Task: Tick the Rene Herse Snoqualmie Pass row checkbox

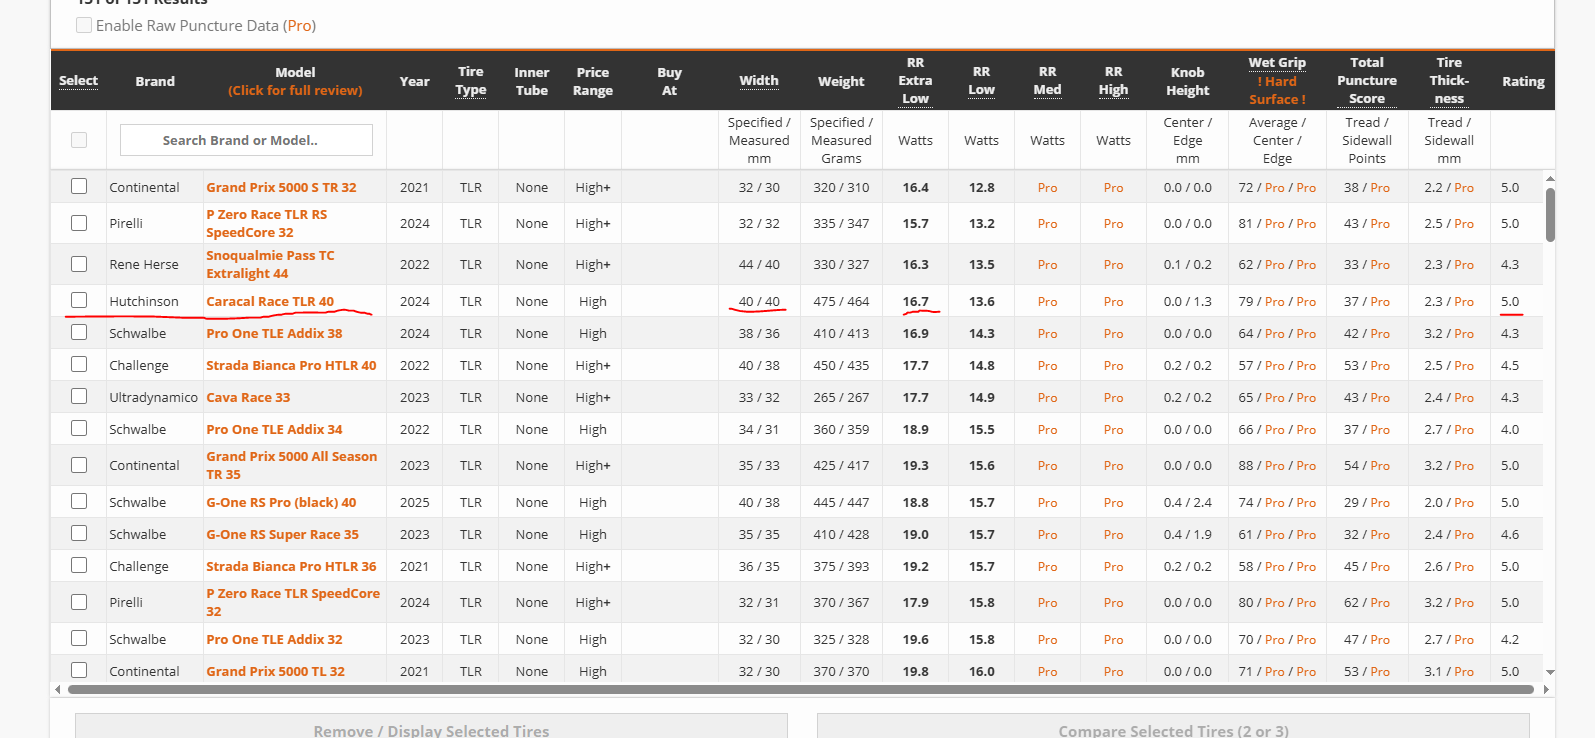Action: [x=79, y=264]
